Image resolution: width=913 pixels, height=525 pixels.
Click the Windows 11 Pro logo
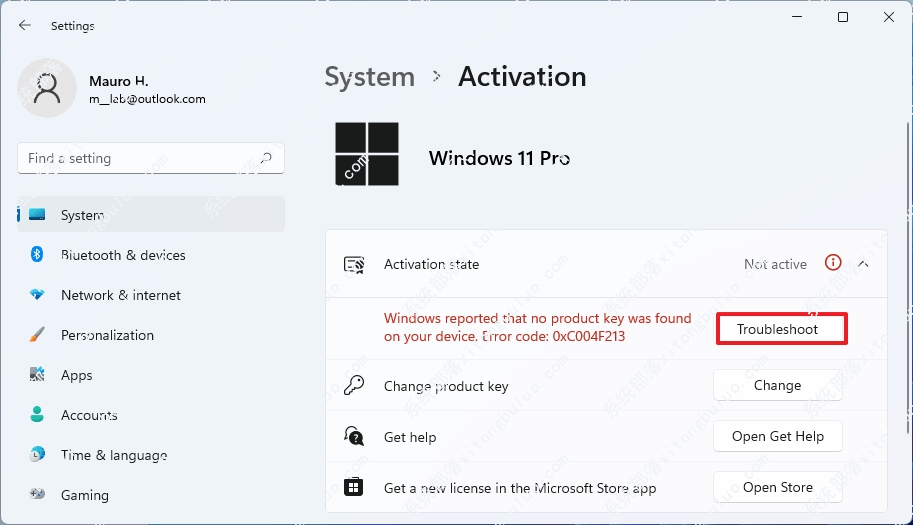[x=366, y=154]
